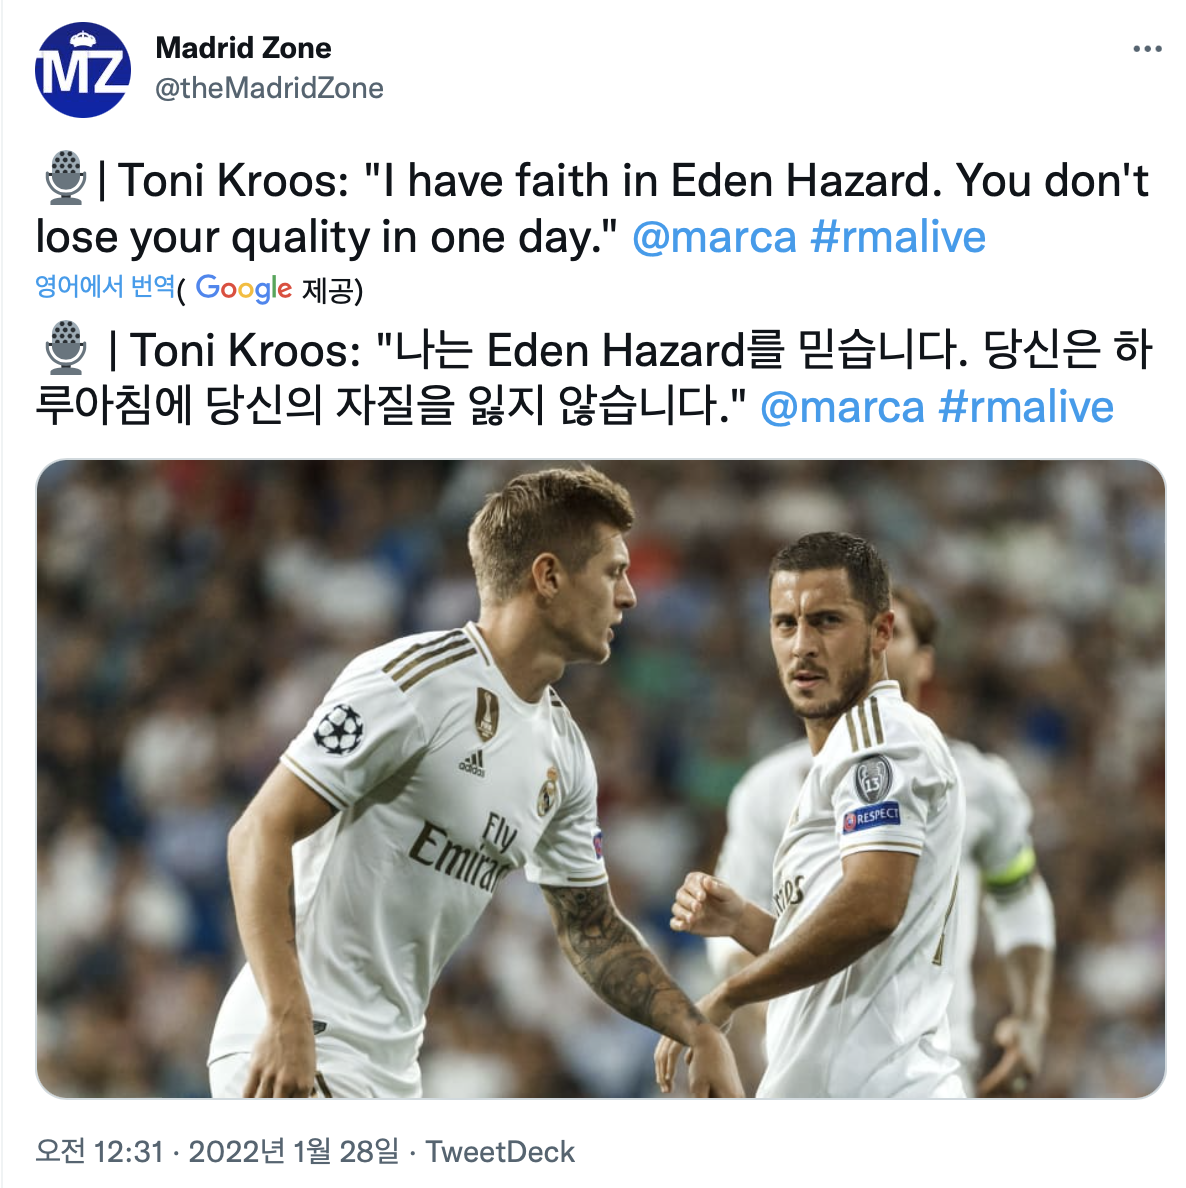Click the Google translation provider logo
Screen dimensions: 1186x1188
[243, 289]
